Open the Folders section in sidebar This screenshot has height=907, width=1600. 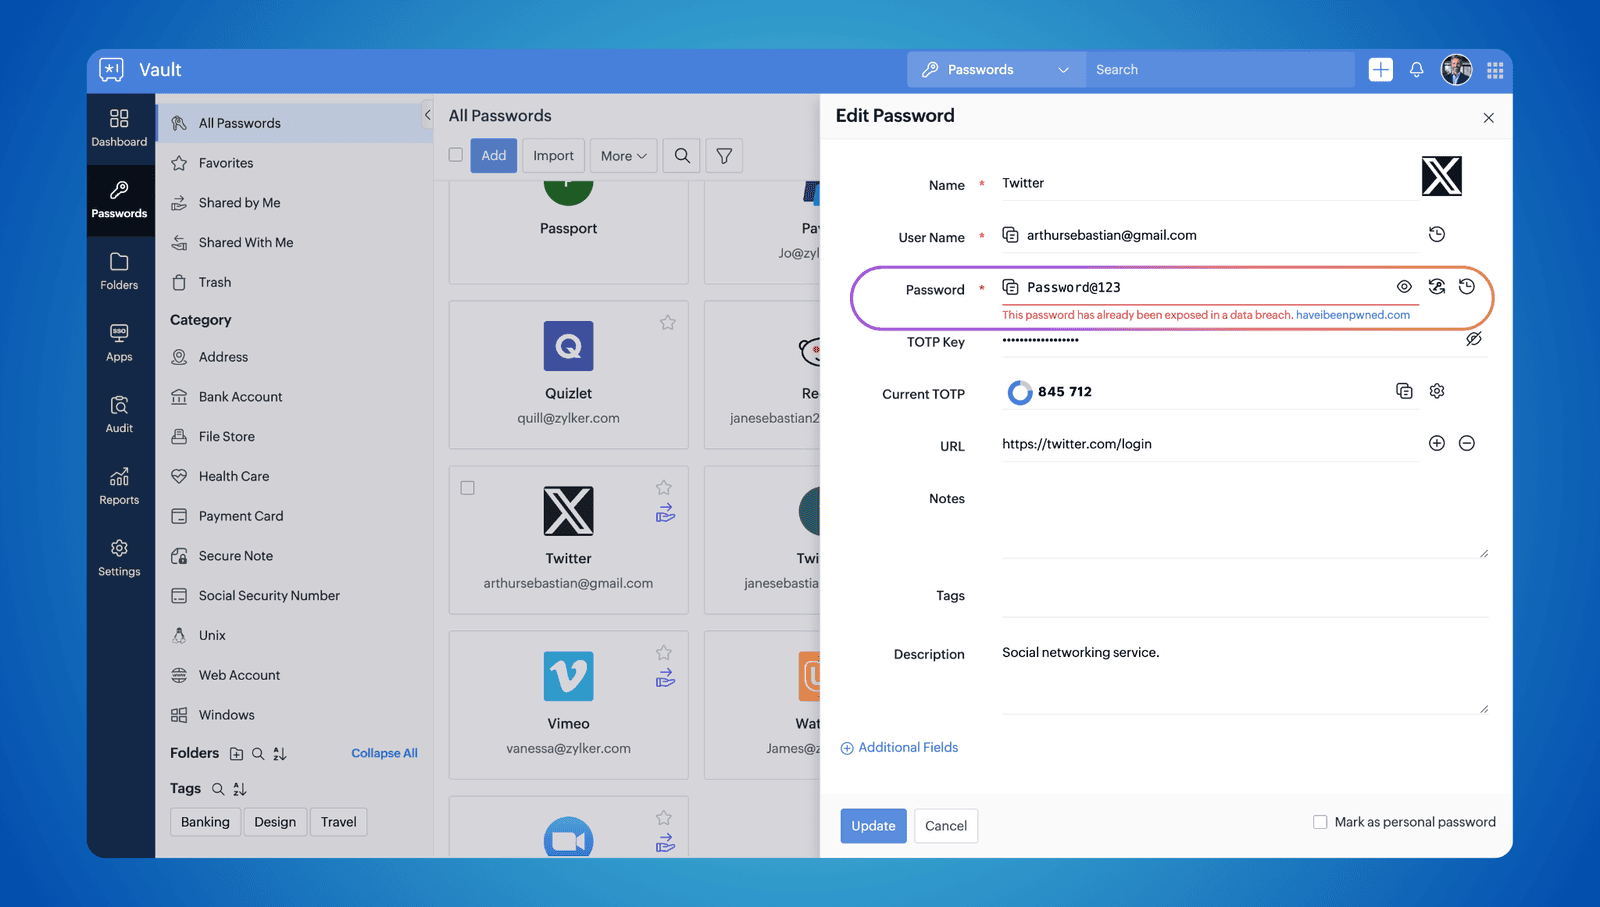coord(119,271)
